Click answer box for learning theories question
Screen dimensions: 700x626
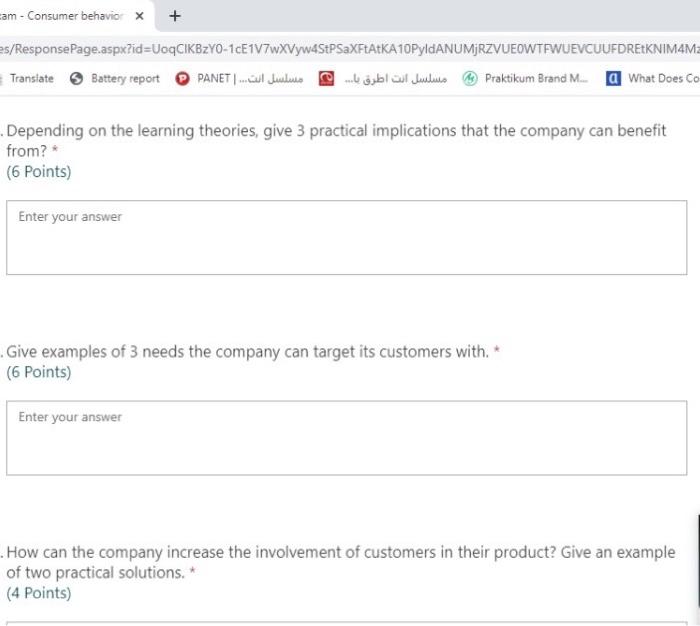pos(346,238)
